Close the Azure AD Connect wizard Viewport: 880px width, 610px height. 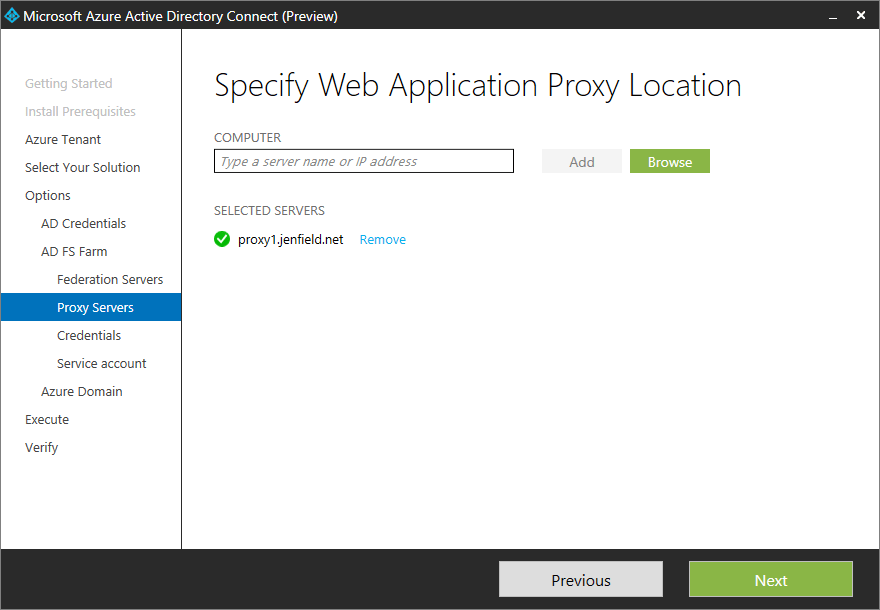point(861,16)
